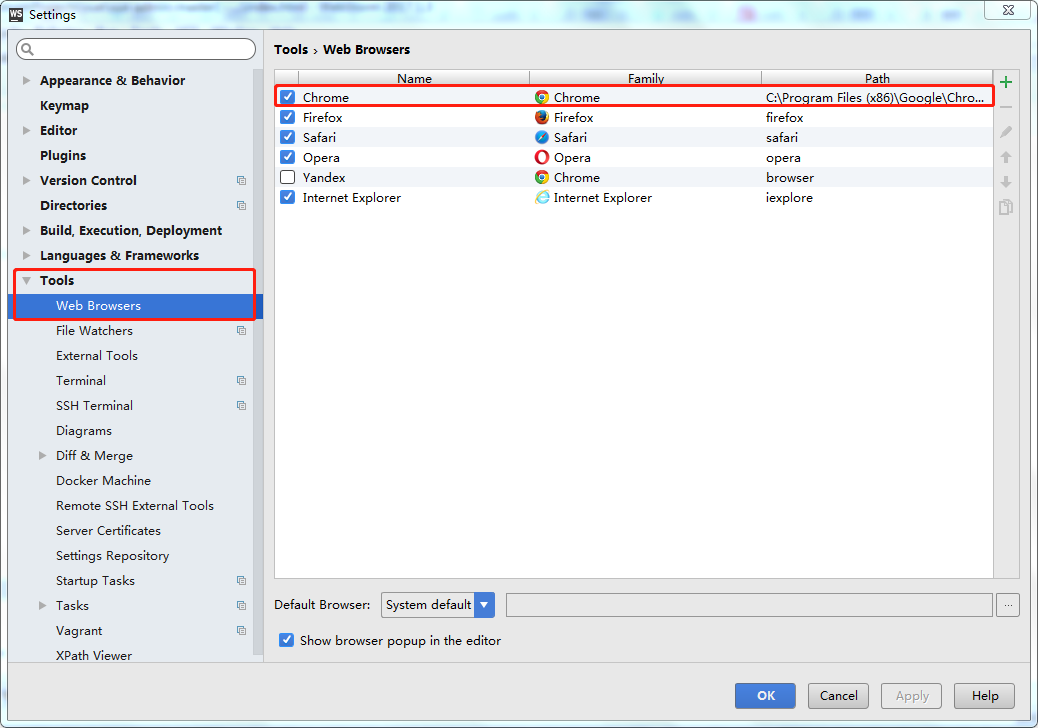Click project-level icon next to Tasks

pyautogui.click(x=242, y=606)
